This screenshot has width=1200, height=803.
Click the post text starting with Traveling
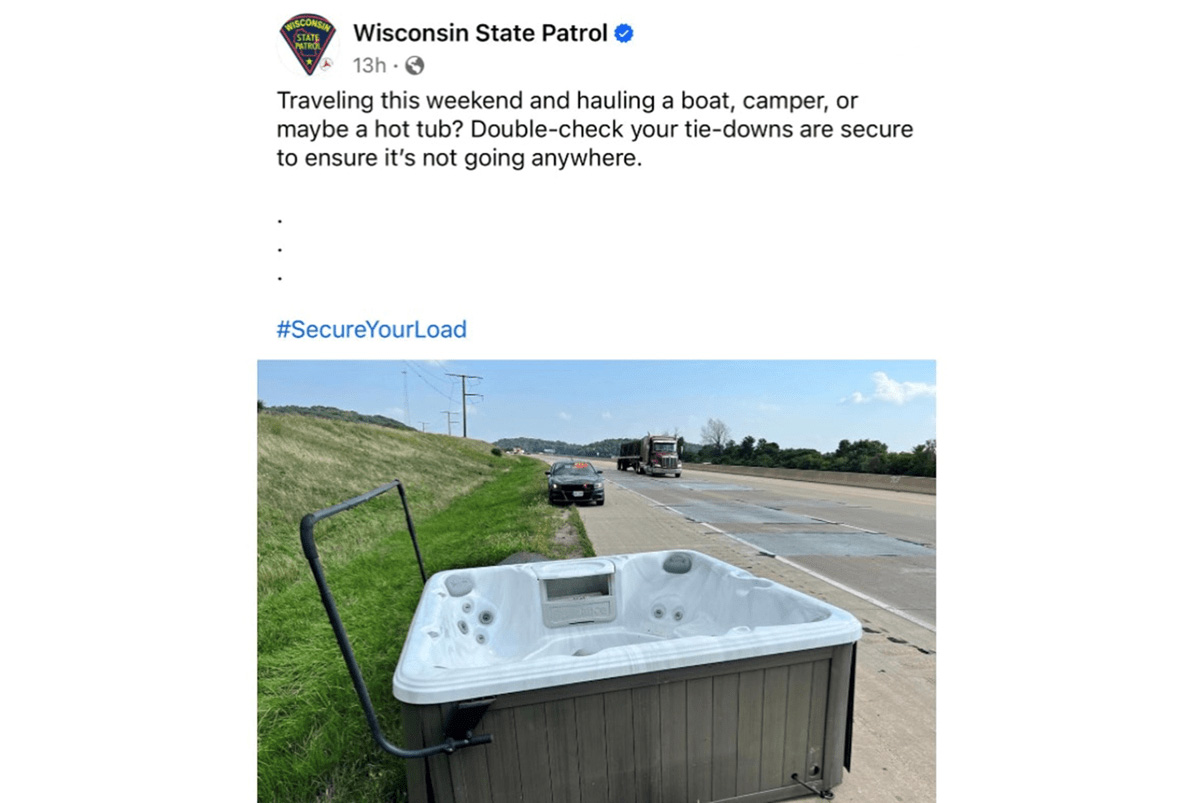click(x=595, y=130)
